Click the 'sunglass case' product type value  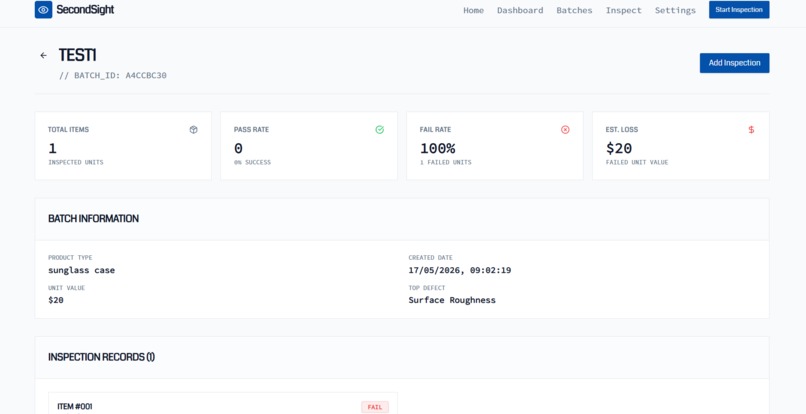pos(82,271)
